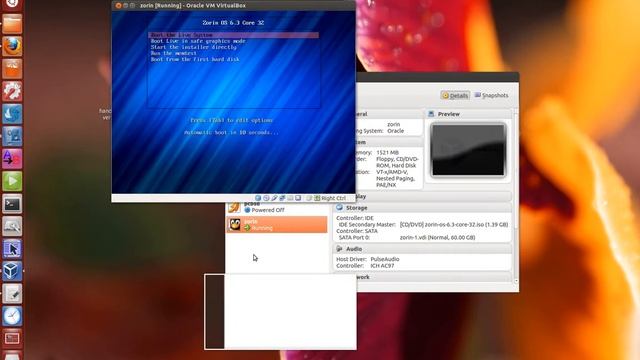
Task: Click the clock icon in the launcher
Action: (x=12, y=316)
